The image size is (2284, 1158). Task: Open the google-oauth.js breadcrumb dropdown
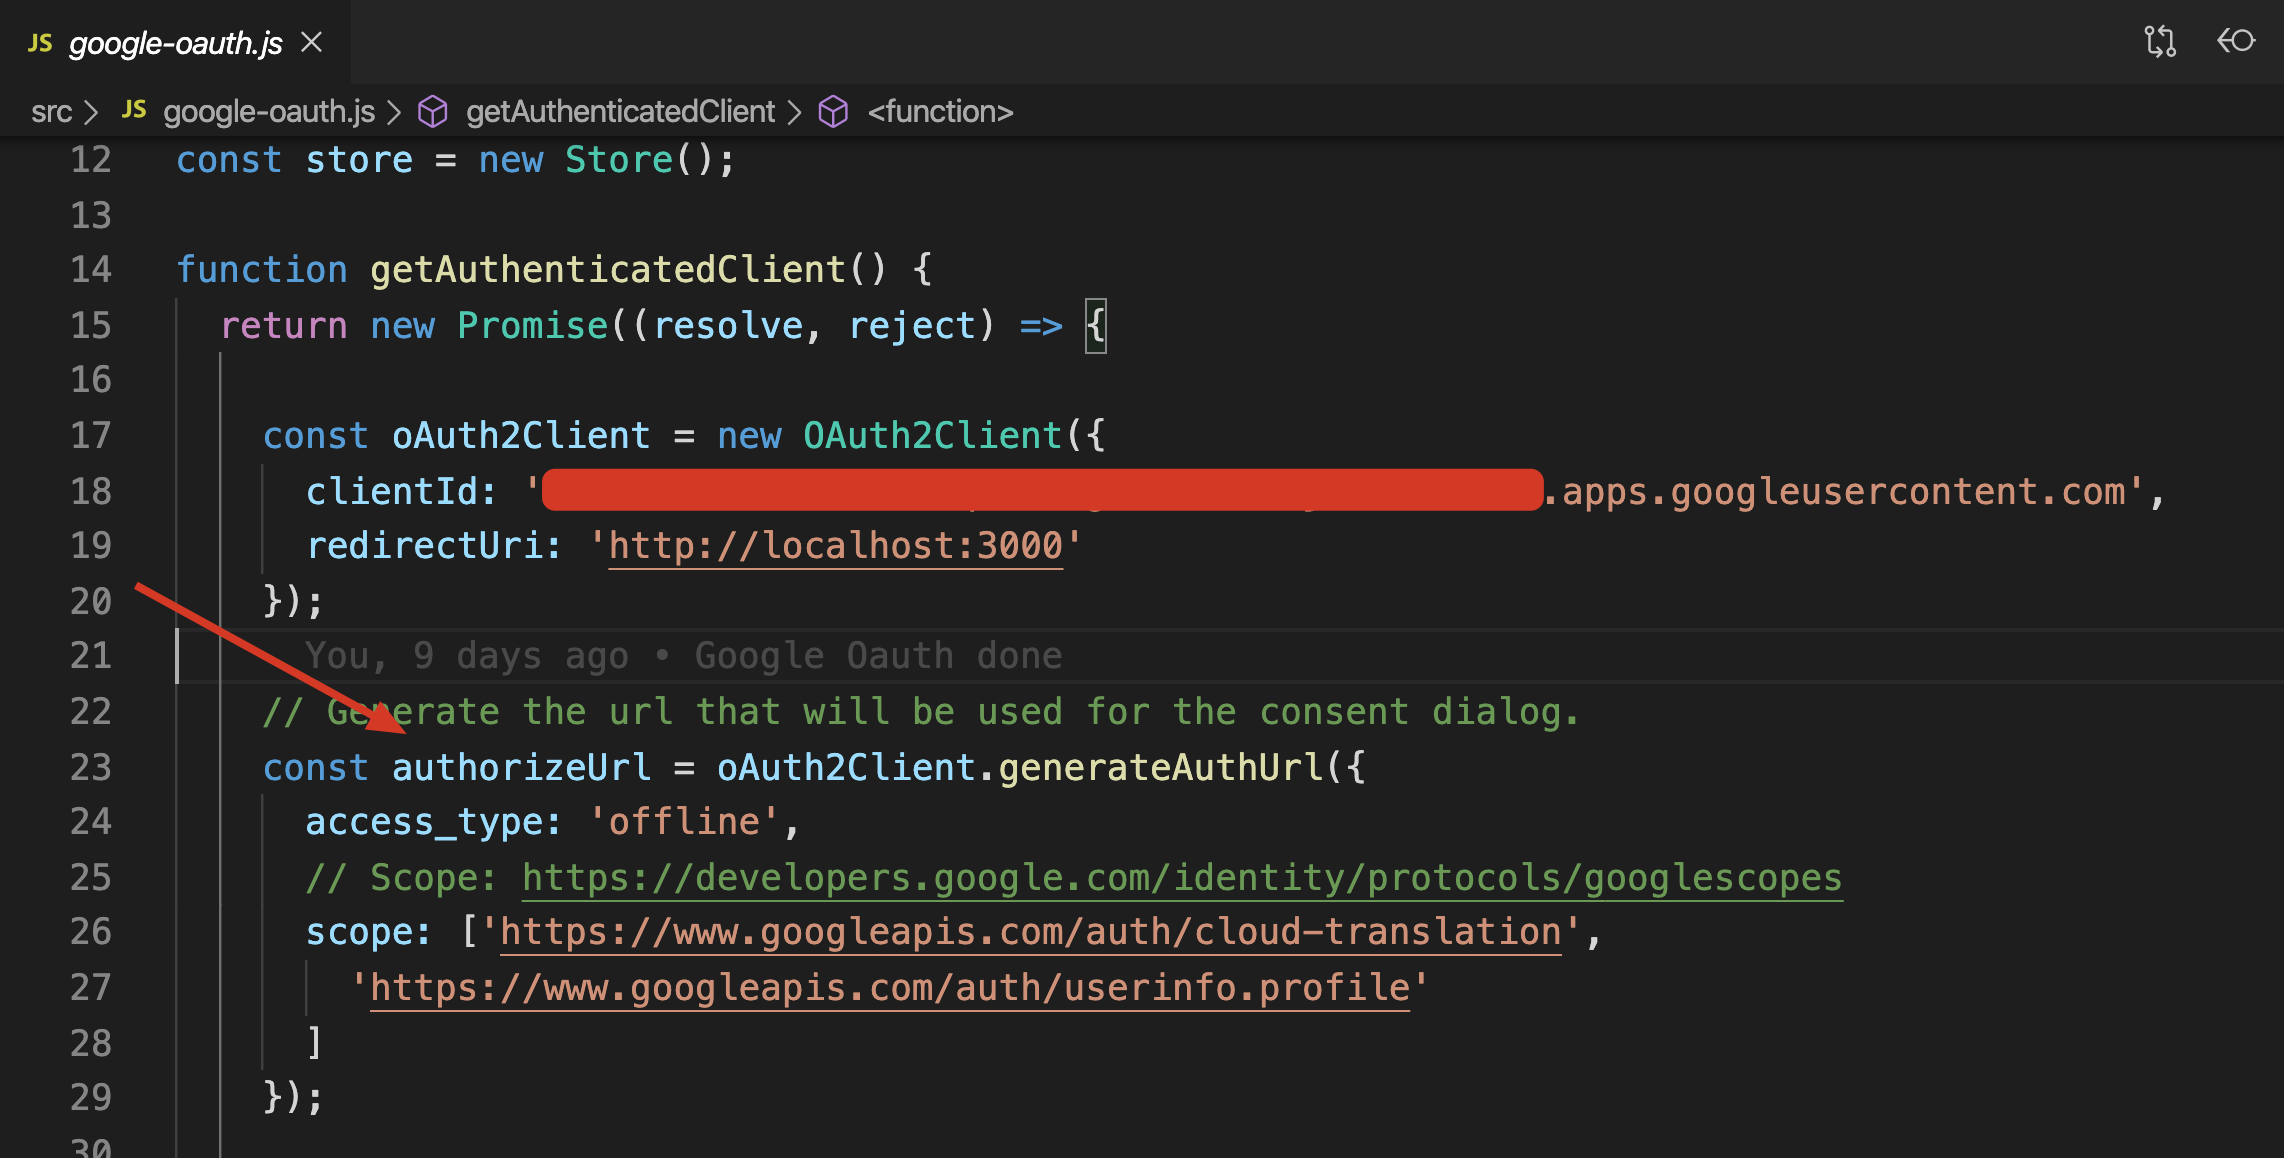[269, 111]
